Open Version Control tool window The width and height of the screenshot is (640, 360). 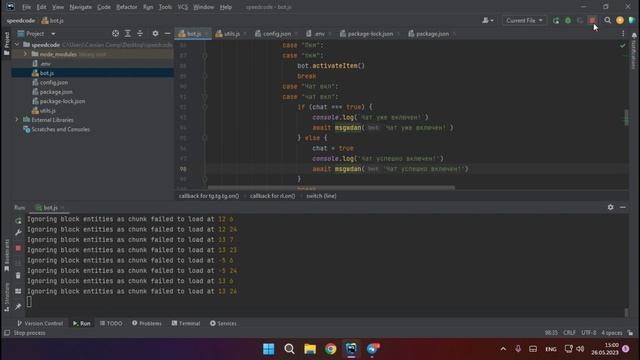(40, 323)
